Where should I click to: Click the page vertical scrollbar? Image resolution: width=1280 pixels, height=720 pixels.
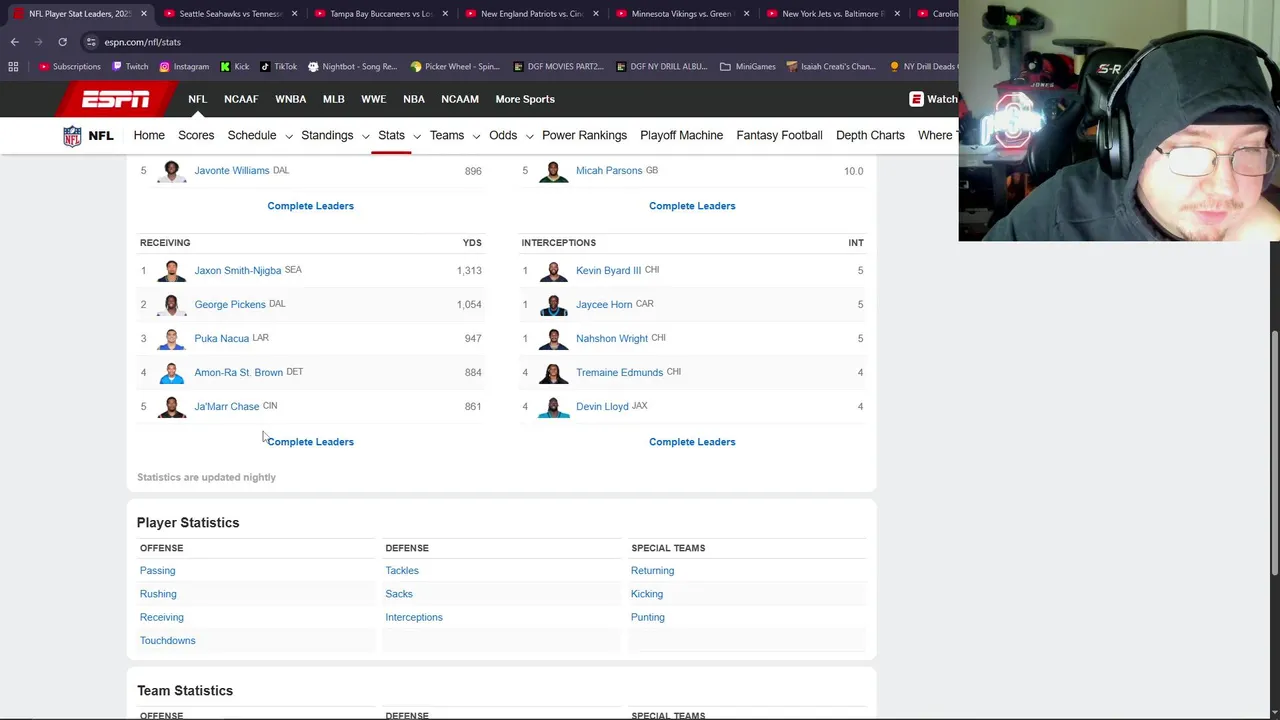[x=1274, y=454]
